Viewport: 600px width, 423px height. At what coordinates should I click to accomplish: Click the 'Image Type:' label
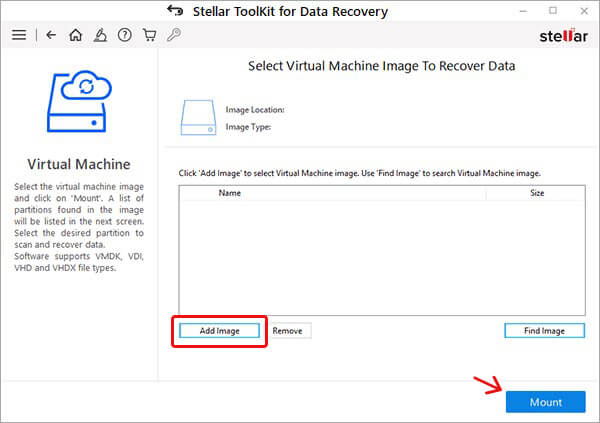(x=248, y=127)
